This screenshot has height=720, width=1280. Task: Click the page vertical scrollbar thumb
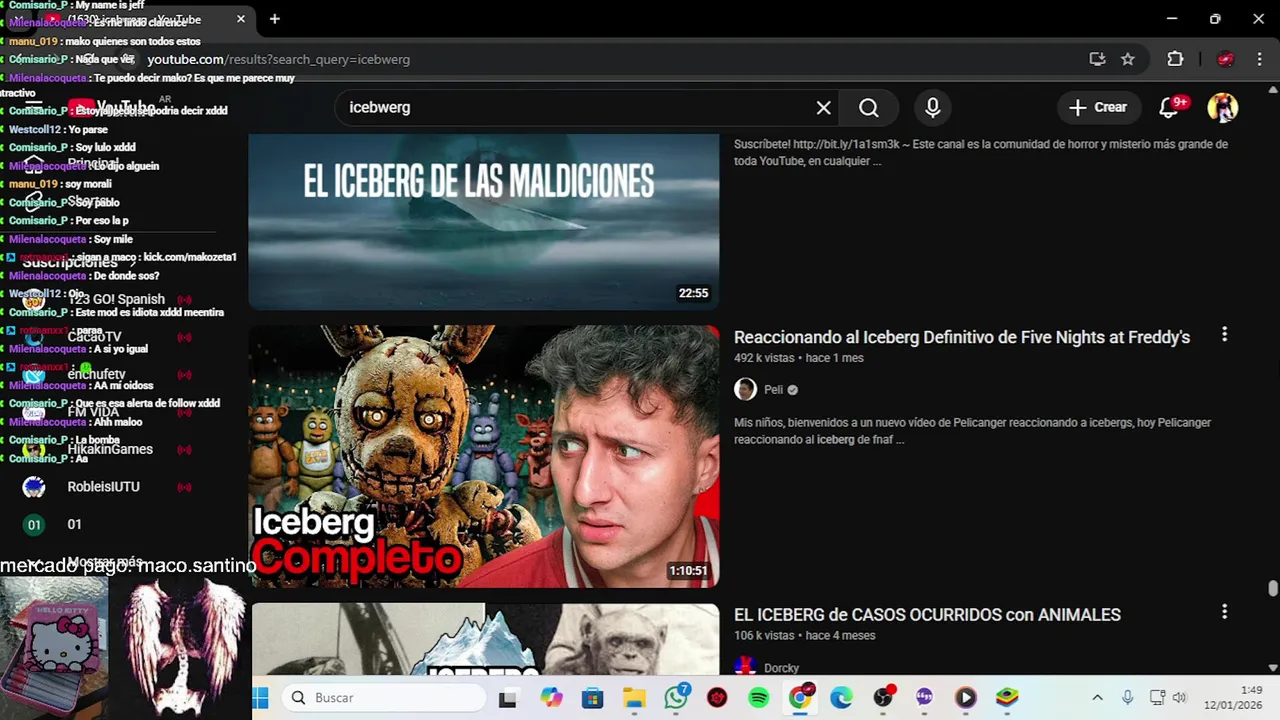point(1273,589)
